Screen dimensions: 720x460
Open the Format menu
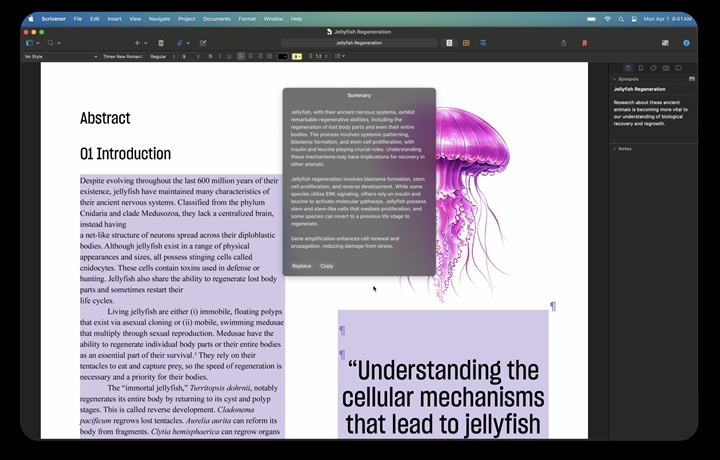pyautogui.click(x=246, y=18)
